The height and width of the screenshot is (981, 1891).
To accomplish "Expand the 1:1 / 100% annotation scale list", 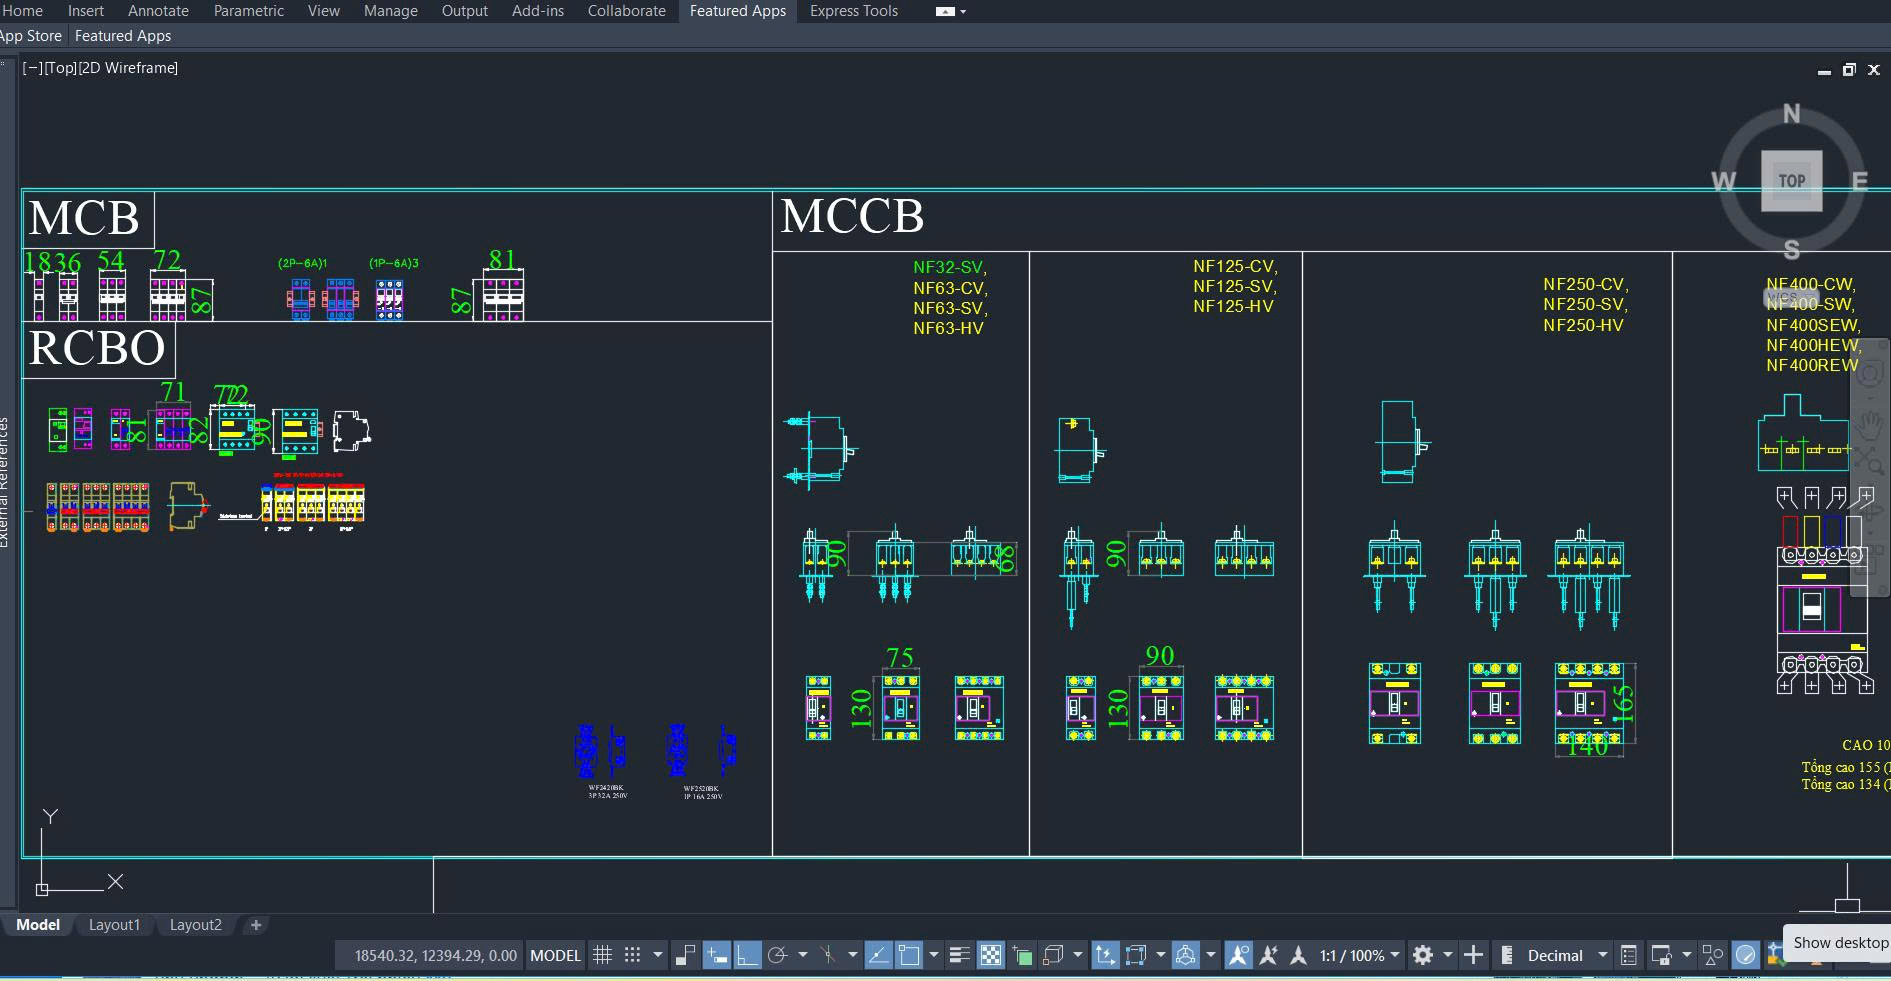I will (1395, 955).
